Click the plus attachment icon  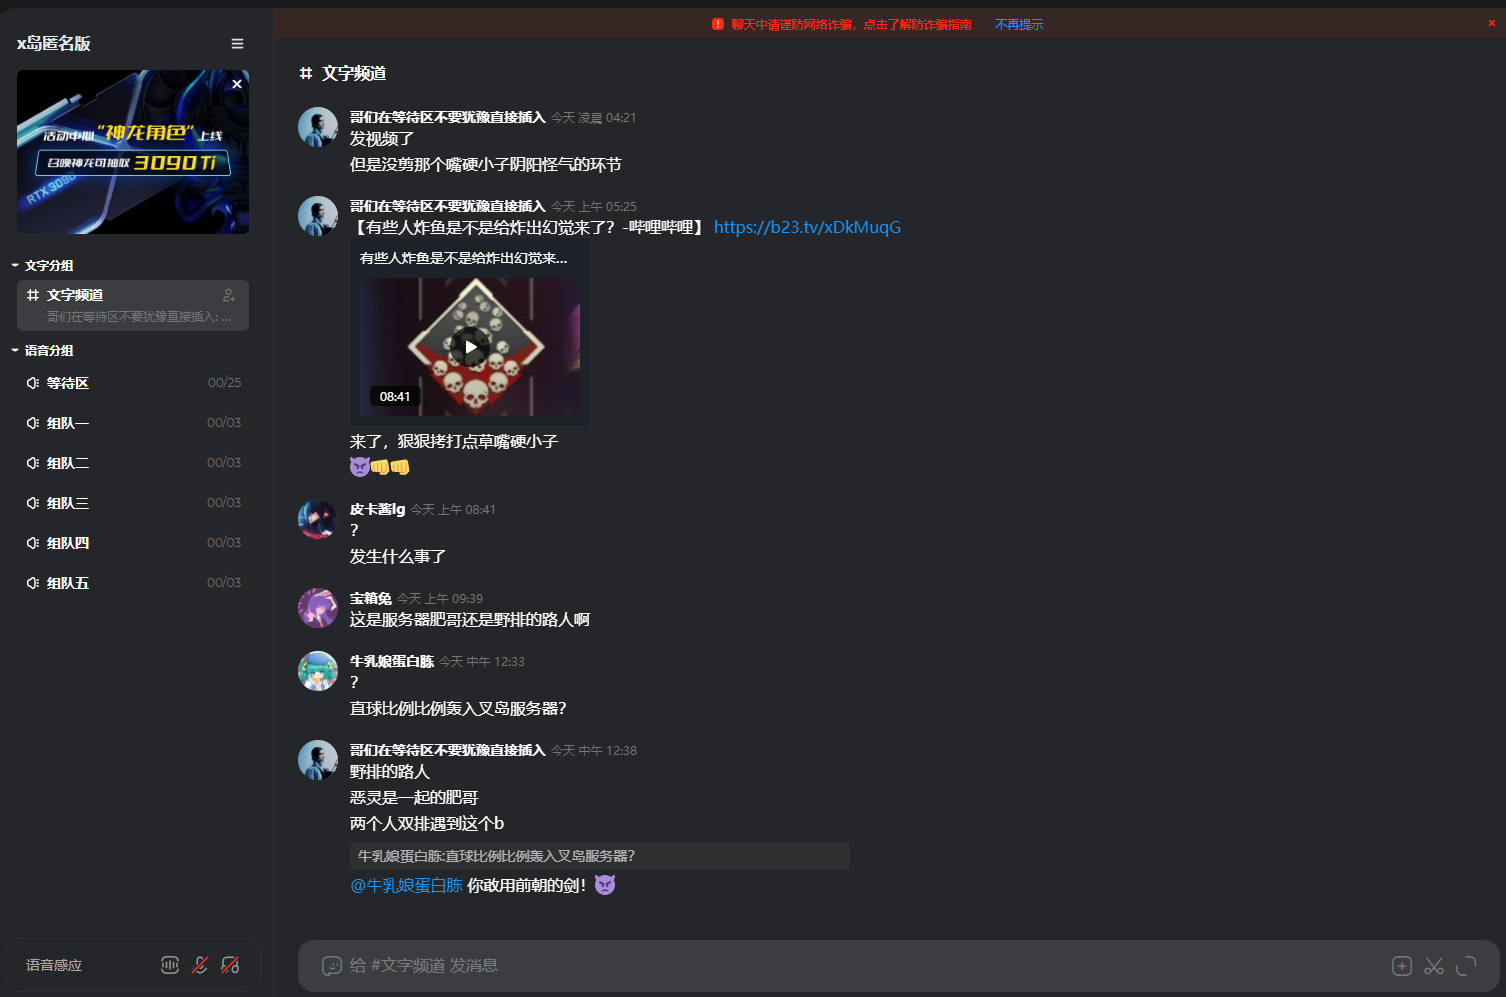[1402, 966]
